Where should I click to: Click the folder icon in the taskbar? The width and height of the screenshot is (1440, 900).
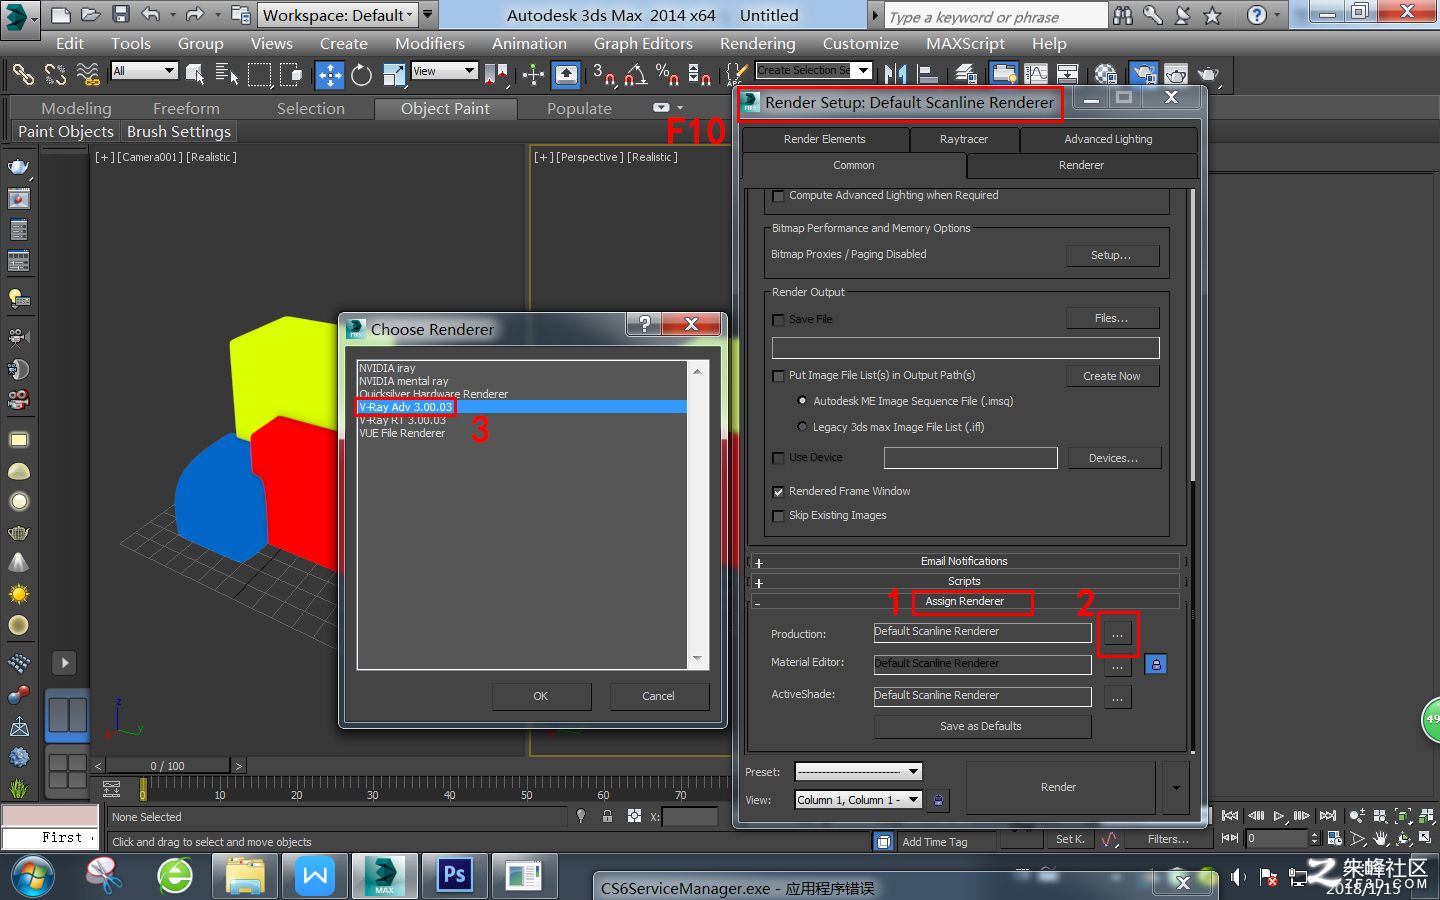(245, 877)
